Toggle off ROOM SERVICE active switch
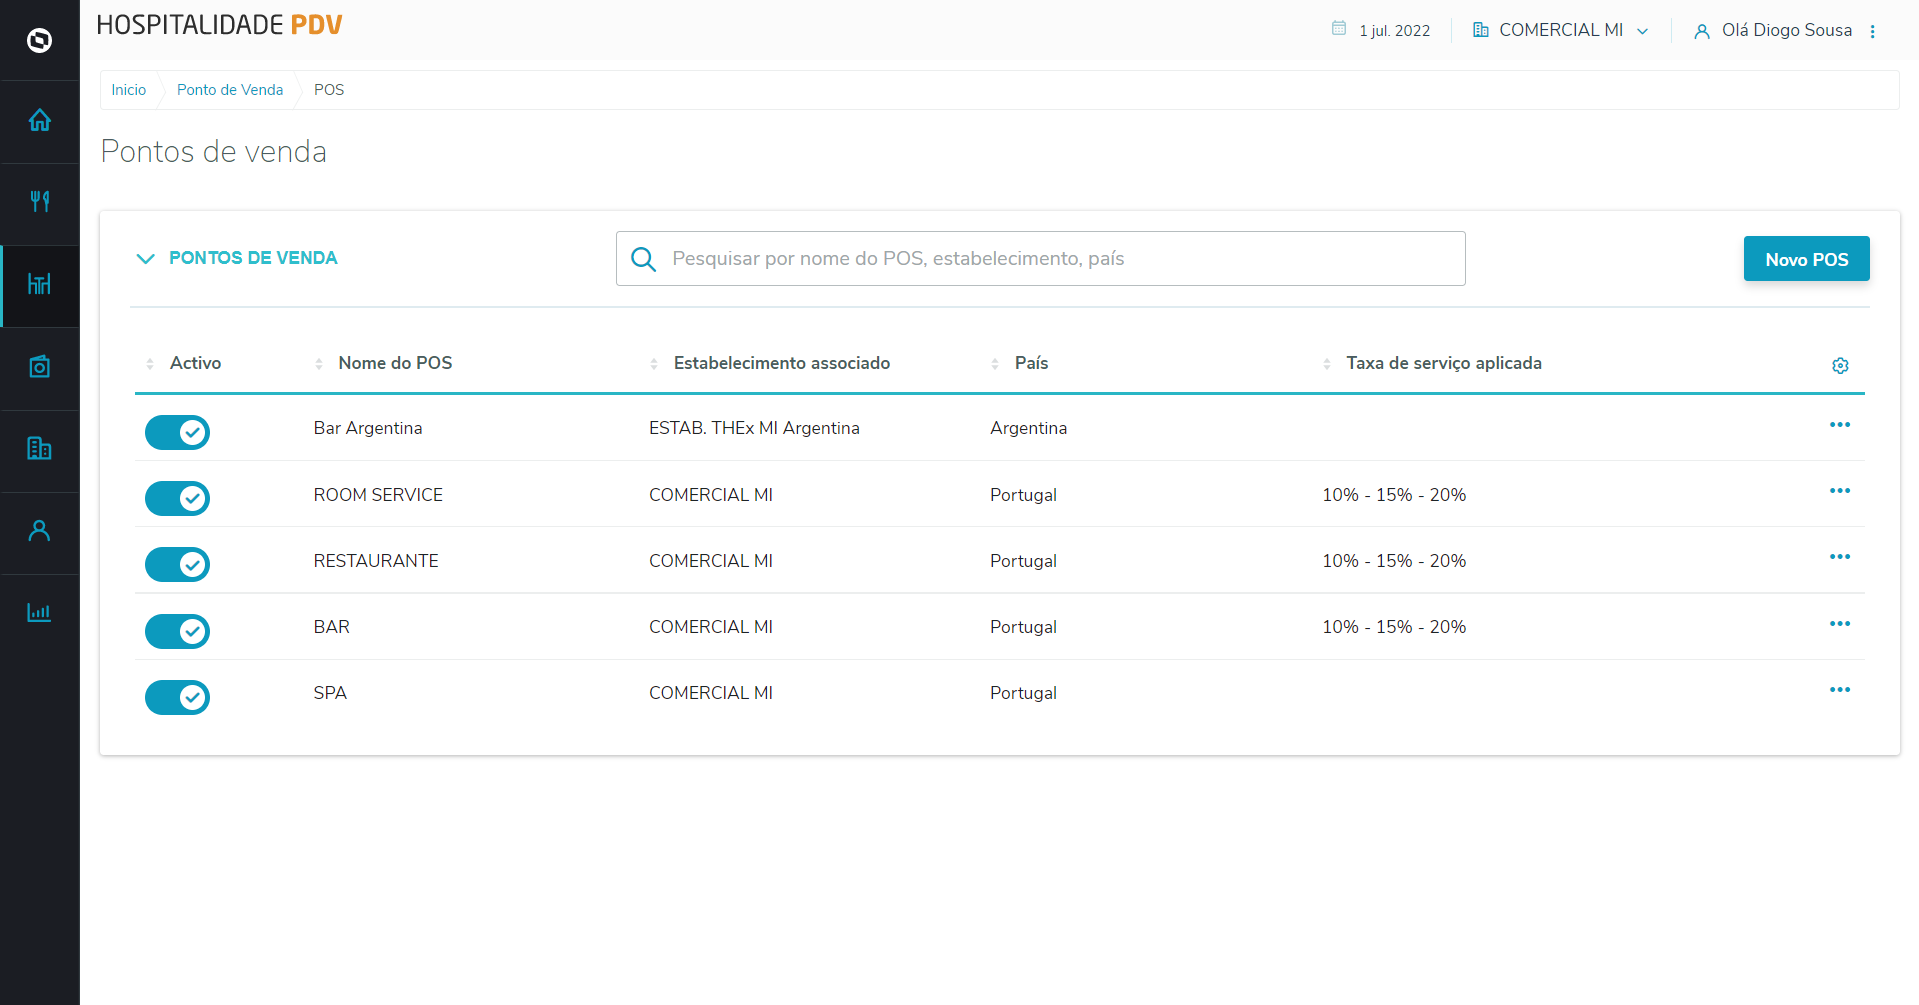This screenshot has height=1005, width=1919. point(178,498)
